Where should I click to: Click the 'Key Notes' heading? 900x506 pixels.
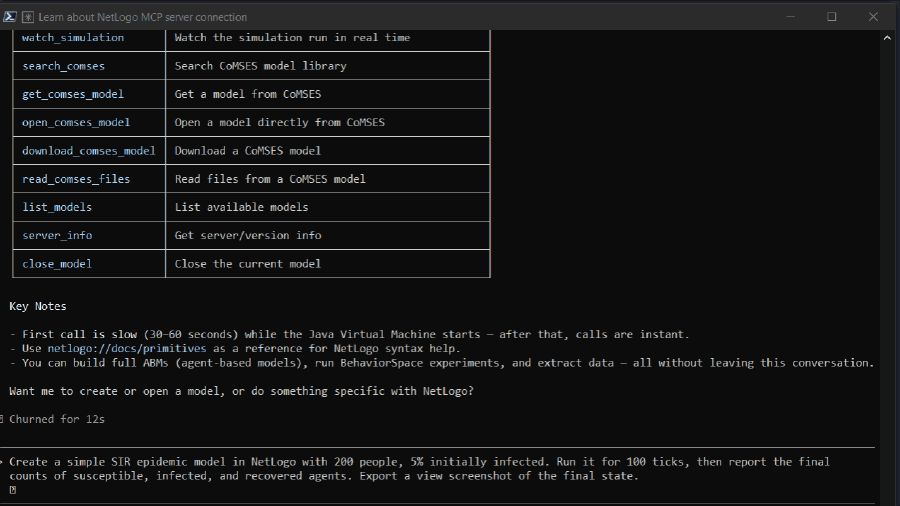click(38, 306)
